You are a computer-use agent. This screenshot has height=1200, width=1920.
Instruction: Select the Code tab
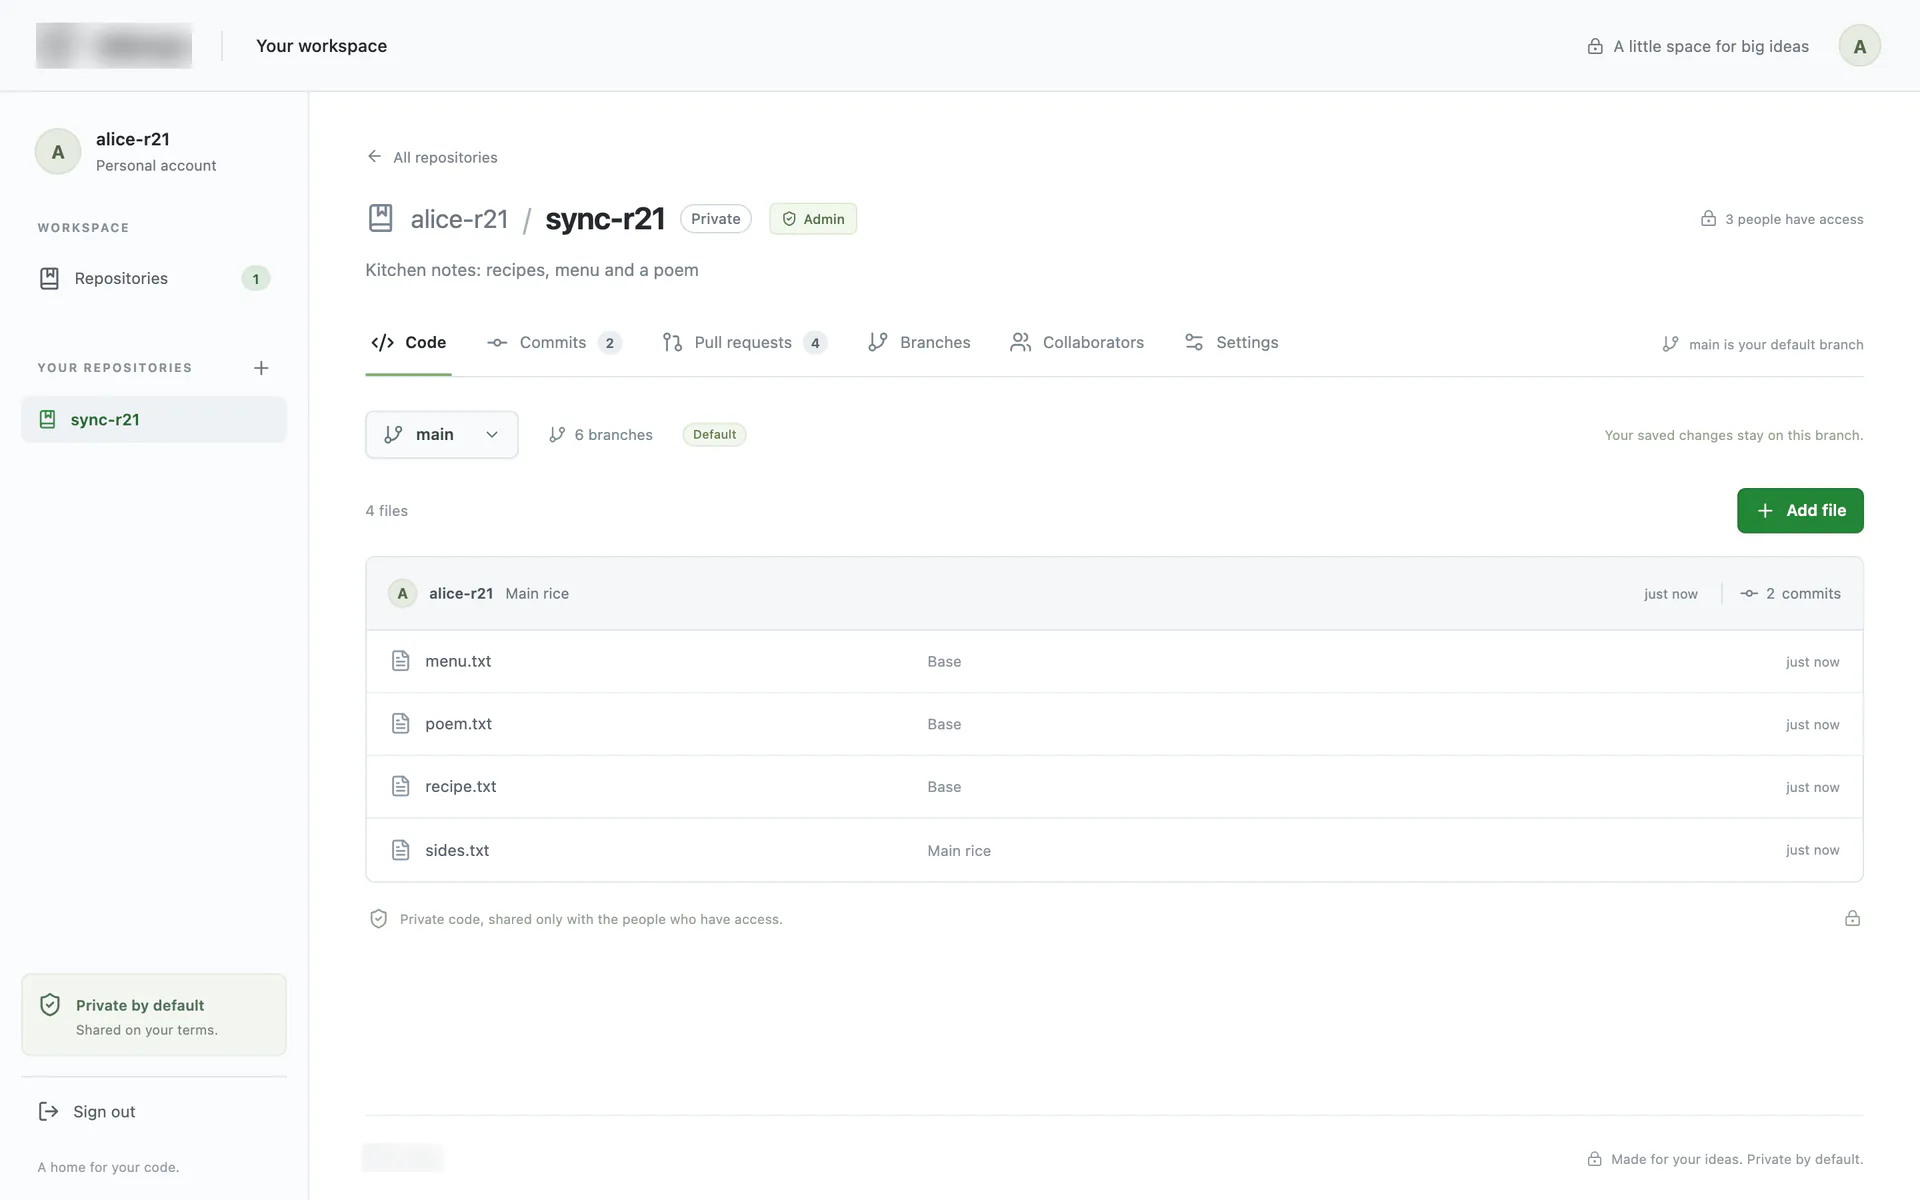click(x=408, y=343)
